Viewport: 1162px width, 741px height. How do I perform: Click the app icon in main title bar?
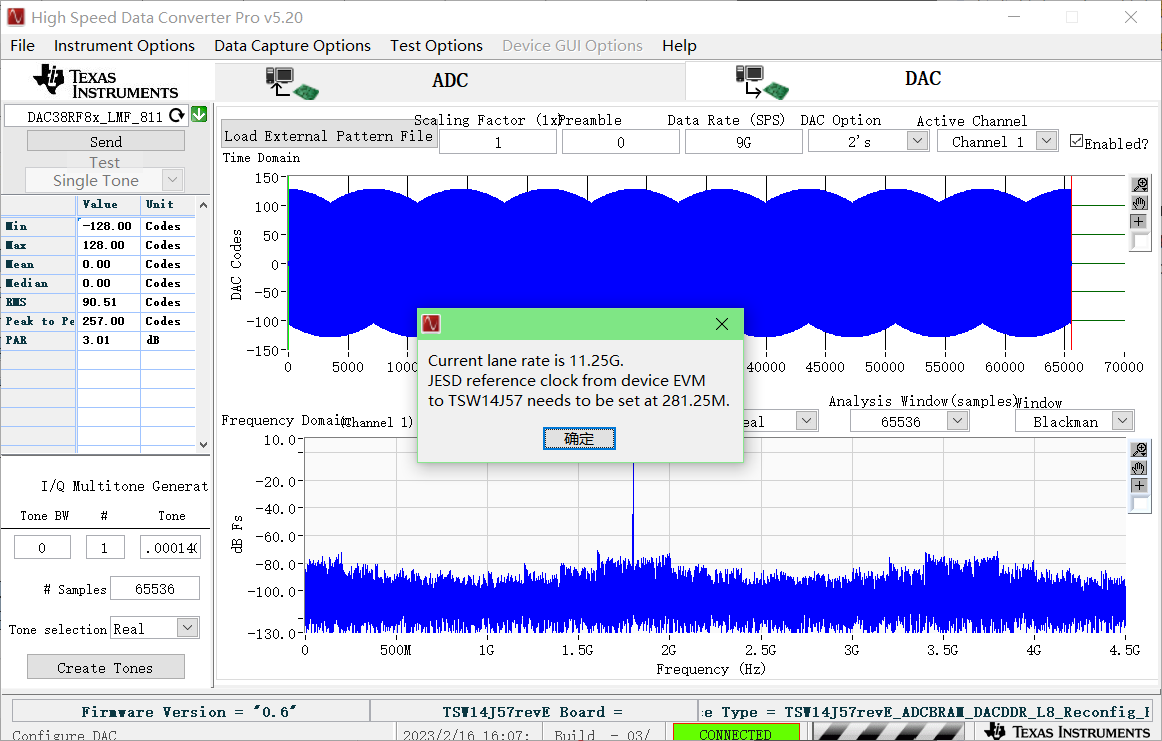(16, 16)
